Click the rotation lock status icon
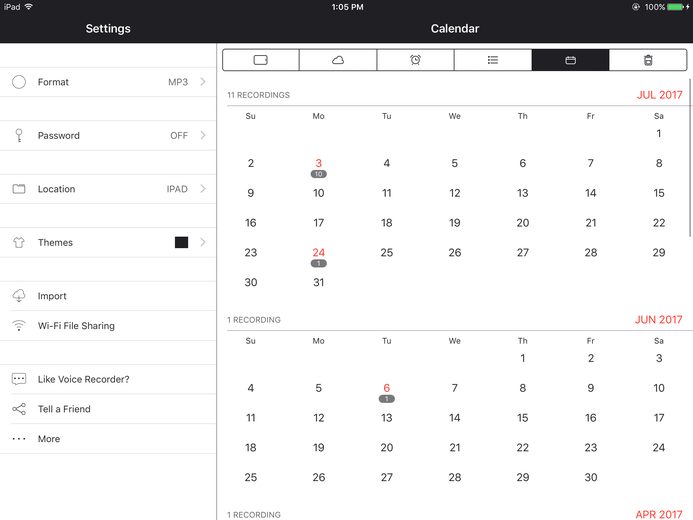The height and width of the screenshot is (520, 693). 636,7
